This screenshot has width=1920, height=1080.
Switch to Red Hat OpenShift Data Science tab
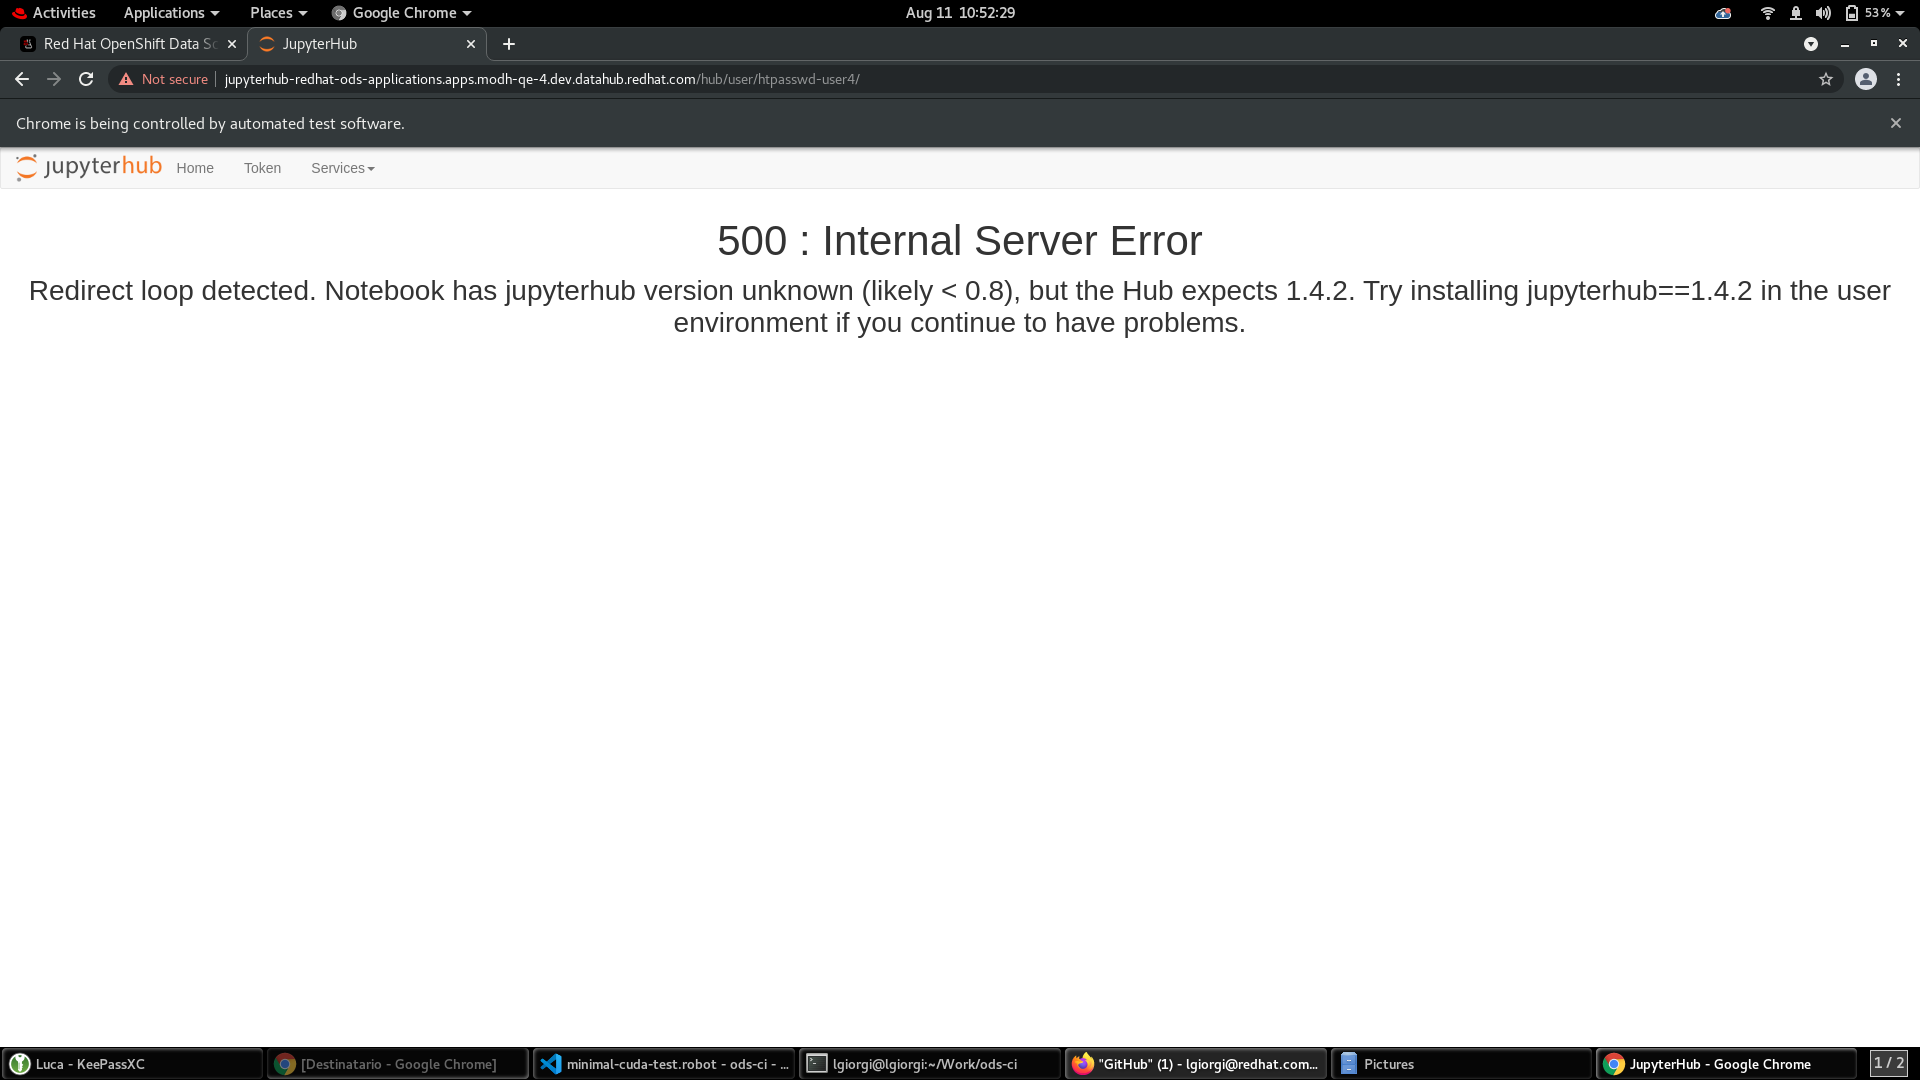coord(120,44)
